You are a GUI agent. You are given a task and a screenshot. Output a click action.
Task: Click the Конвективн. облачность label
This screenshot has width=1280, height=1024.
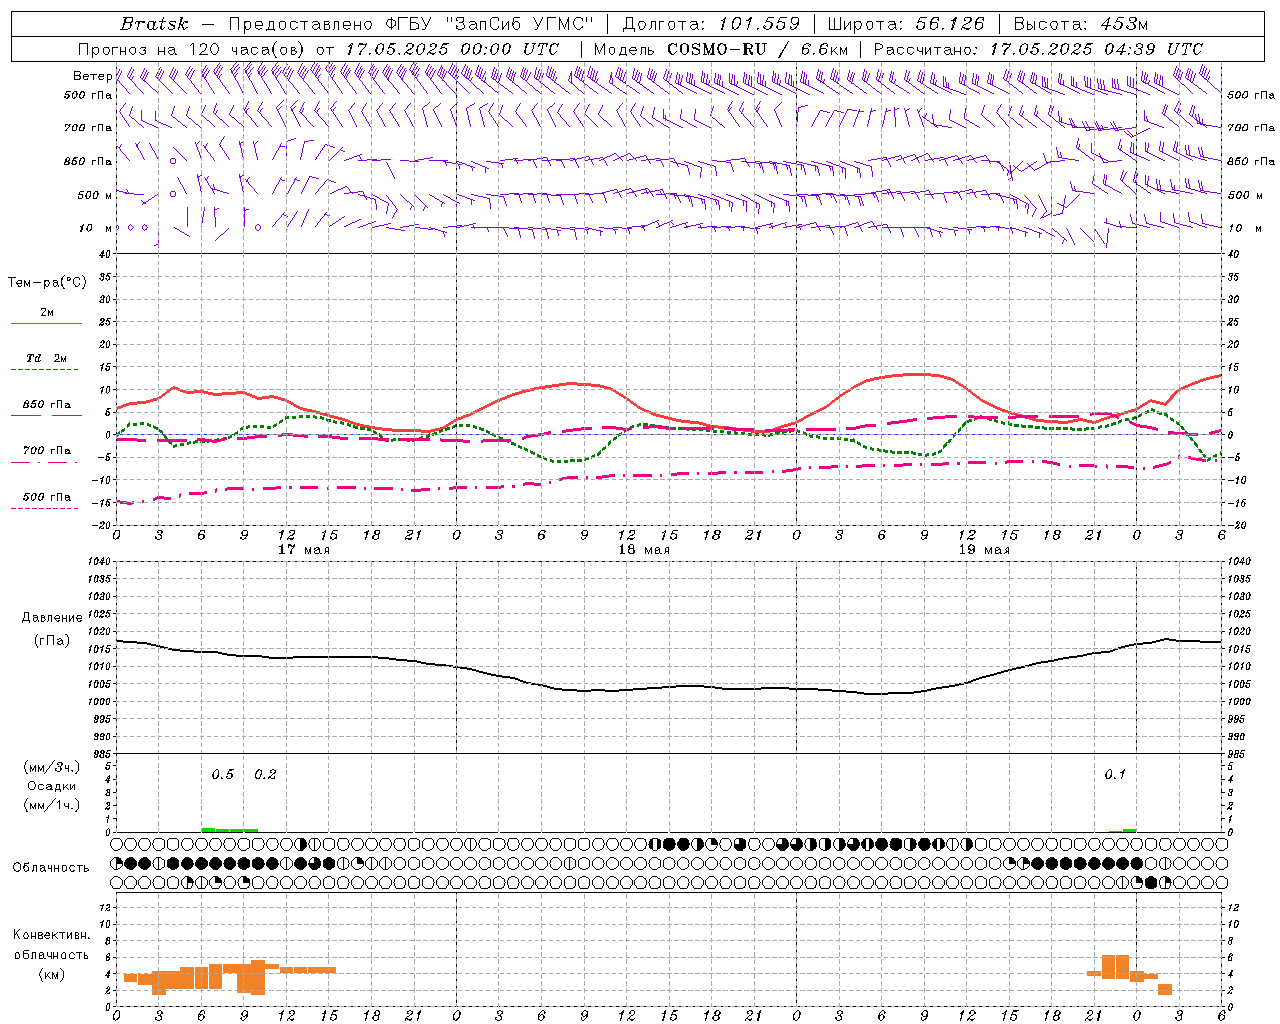[x=51, y=945]
